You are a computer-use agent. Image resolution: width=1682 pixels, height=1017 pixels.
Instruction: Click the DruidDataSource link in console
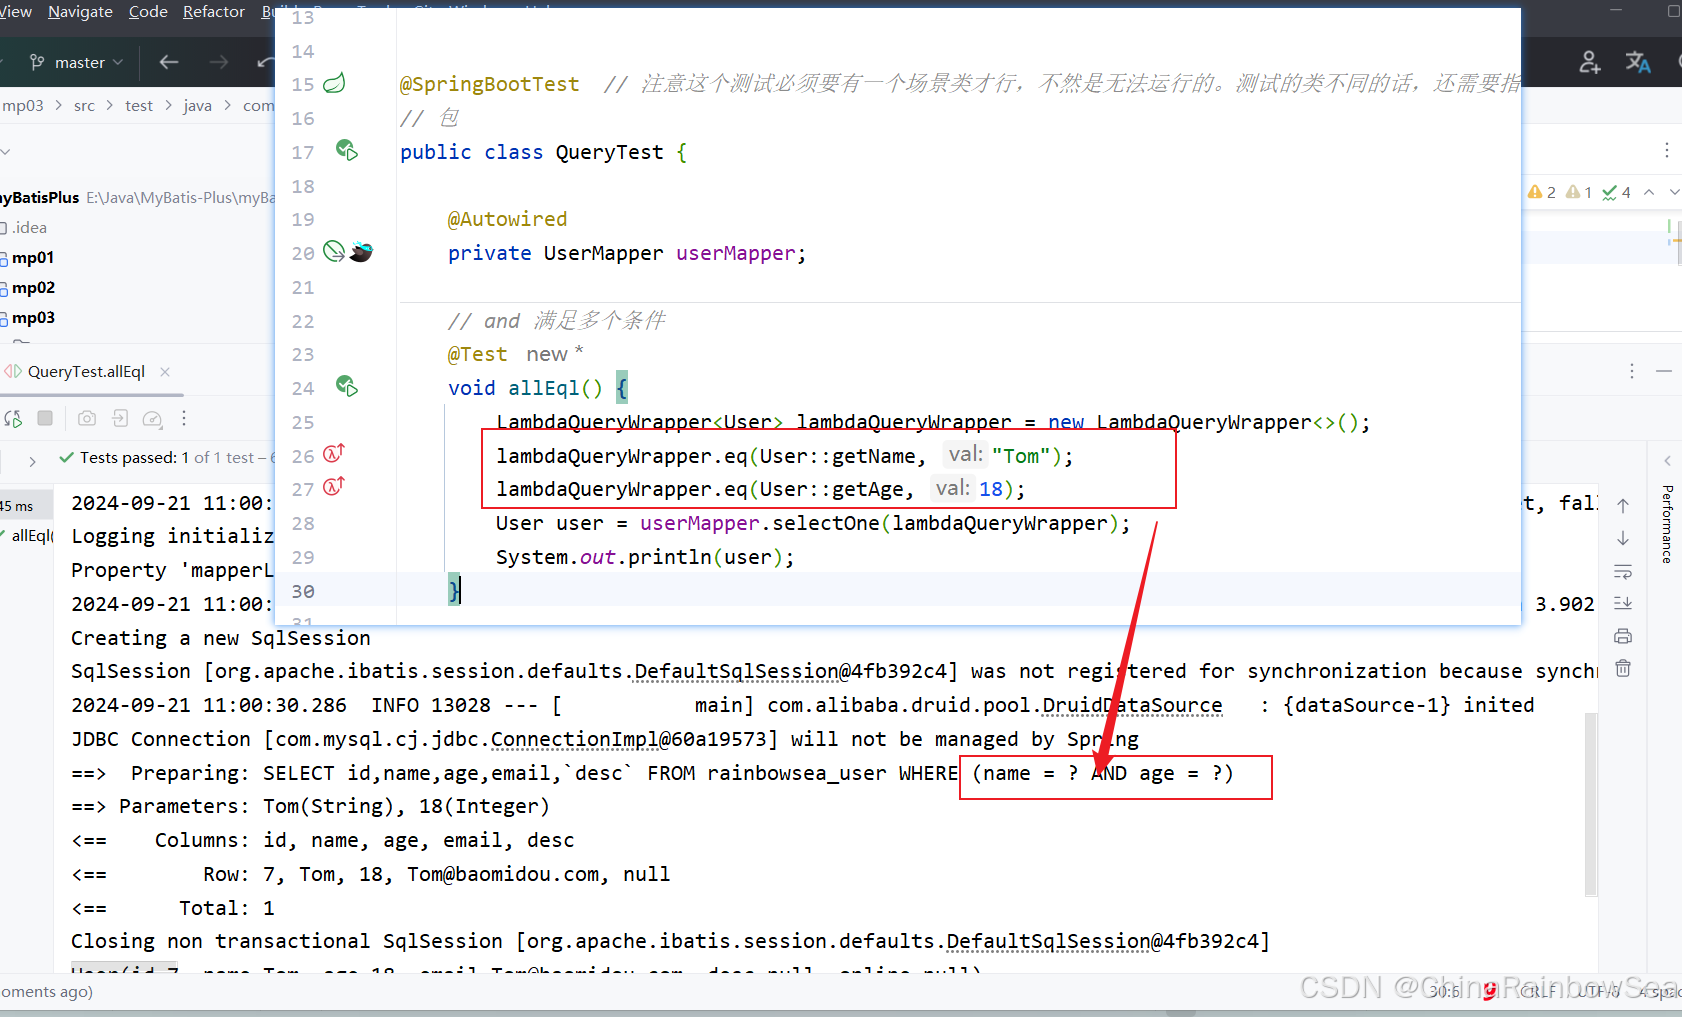[1132, 705]
